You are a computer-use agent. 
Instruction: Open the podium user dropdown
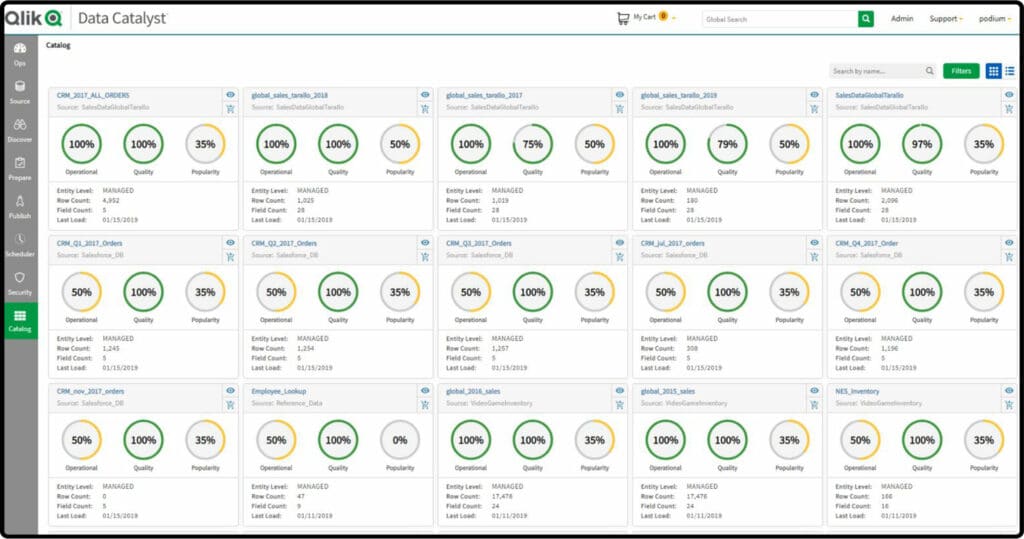coord(995,19)
